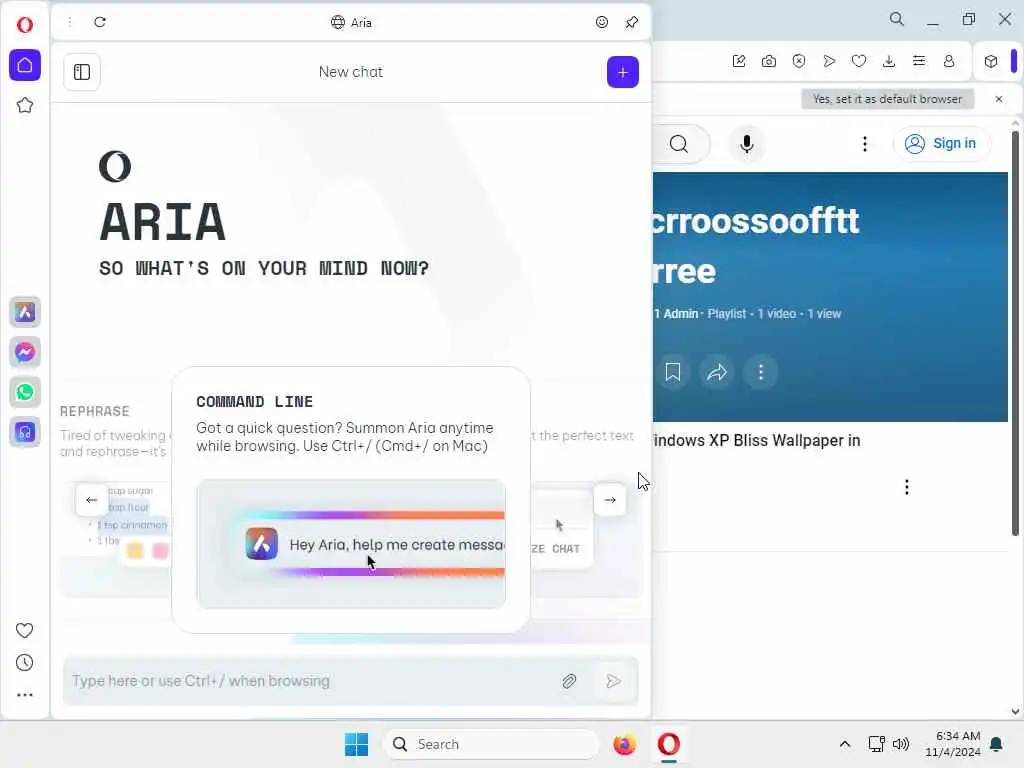Click the edit-page pencil toolbar icon
The image size is (1024, 768).
[739, 61]
